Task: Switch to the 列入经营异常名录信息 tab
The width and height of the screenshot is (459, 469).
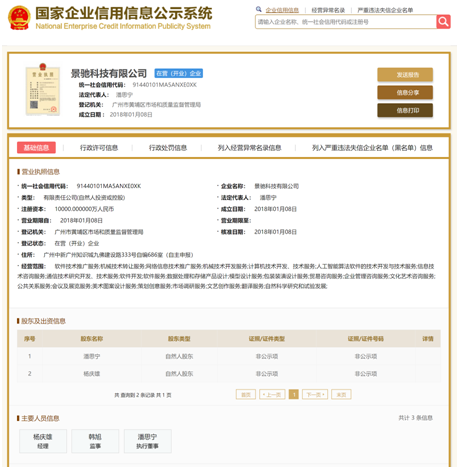Action: [249, 148]
